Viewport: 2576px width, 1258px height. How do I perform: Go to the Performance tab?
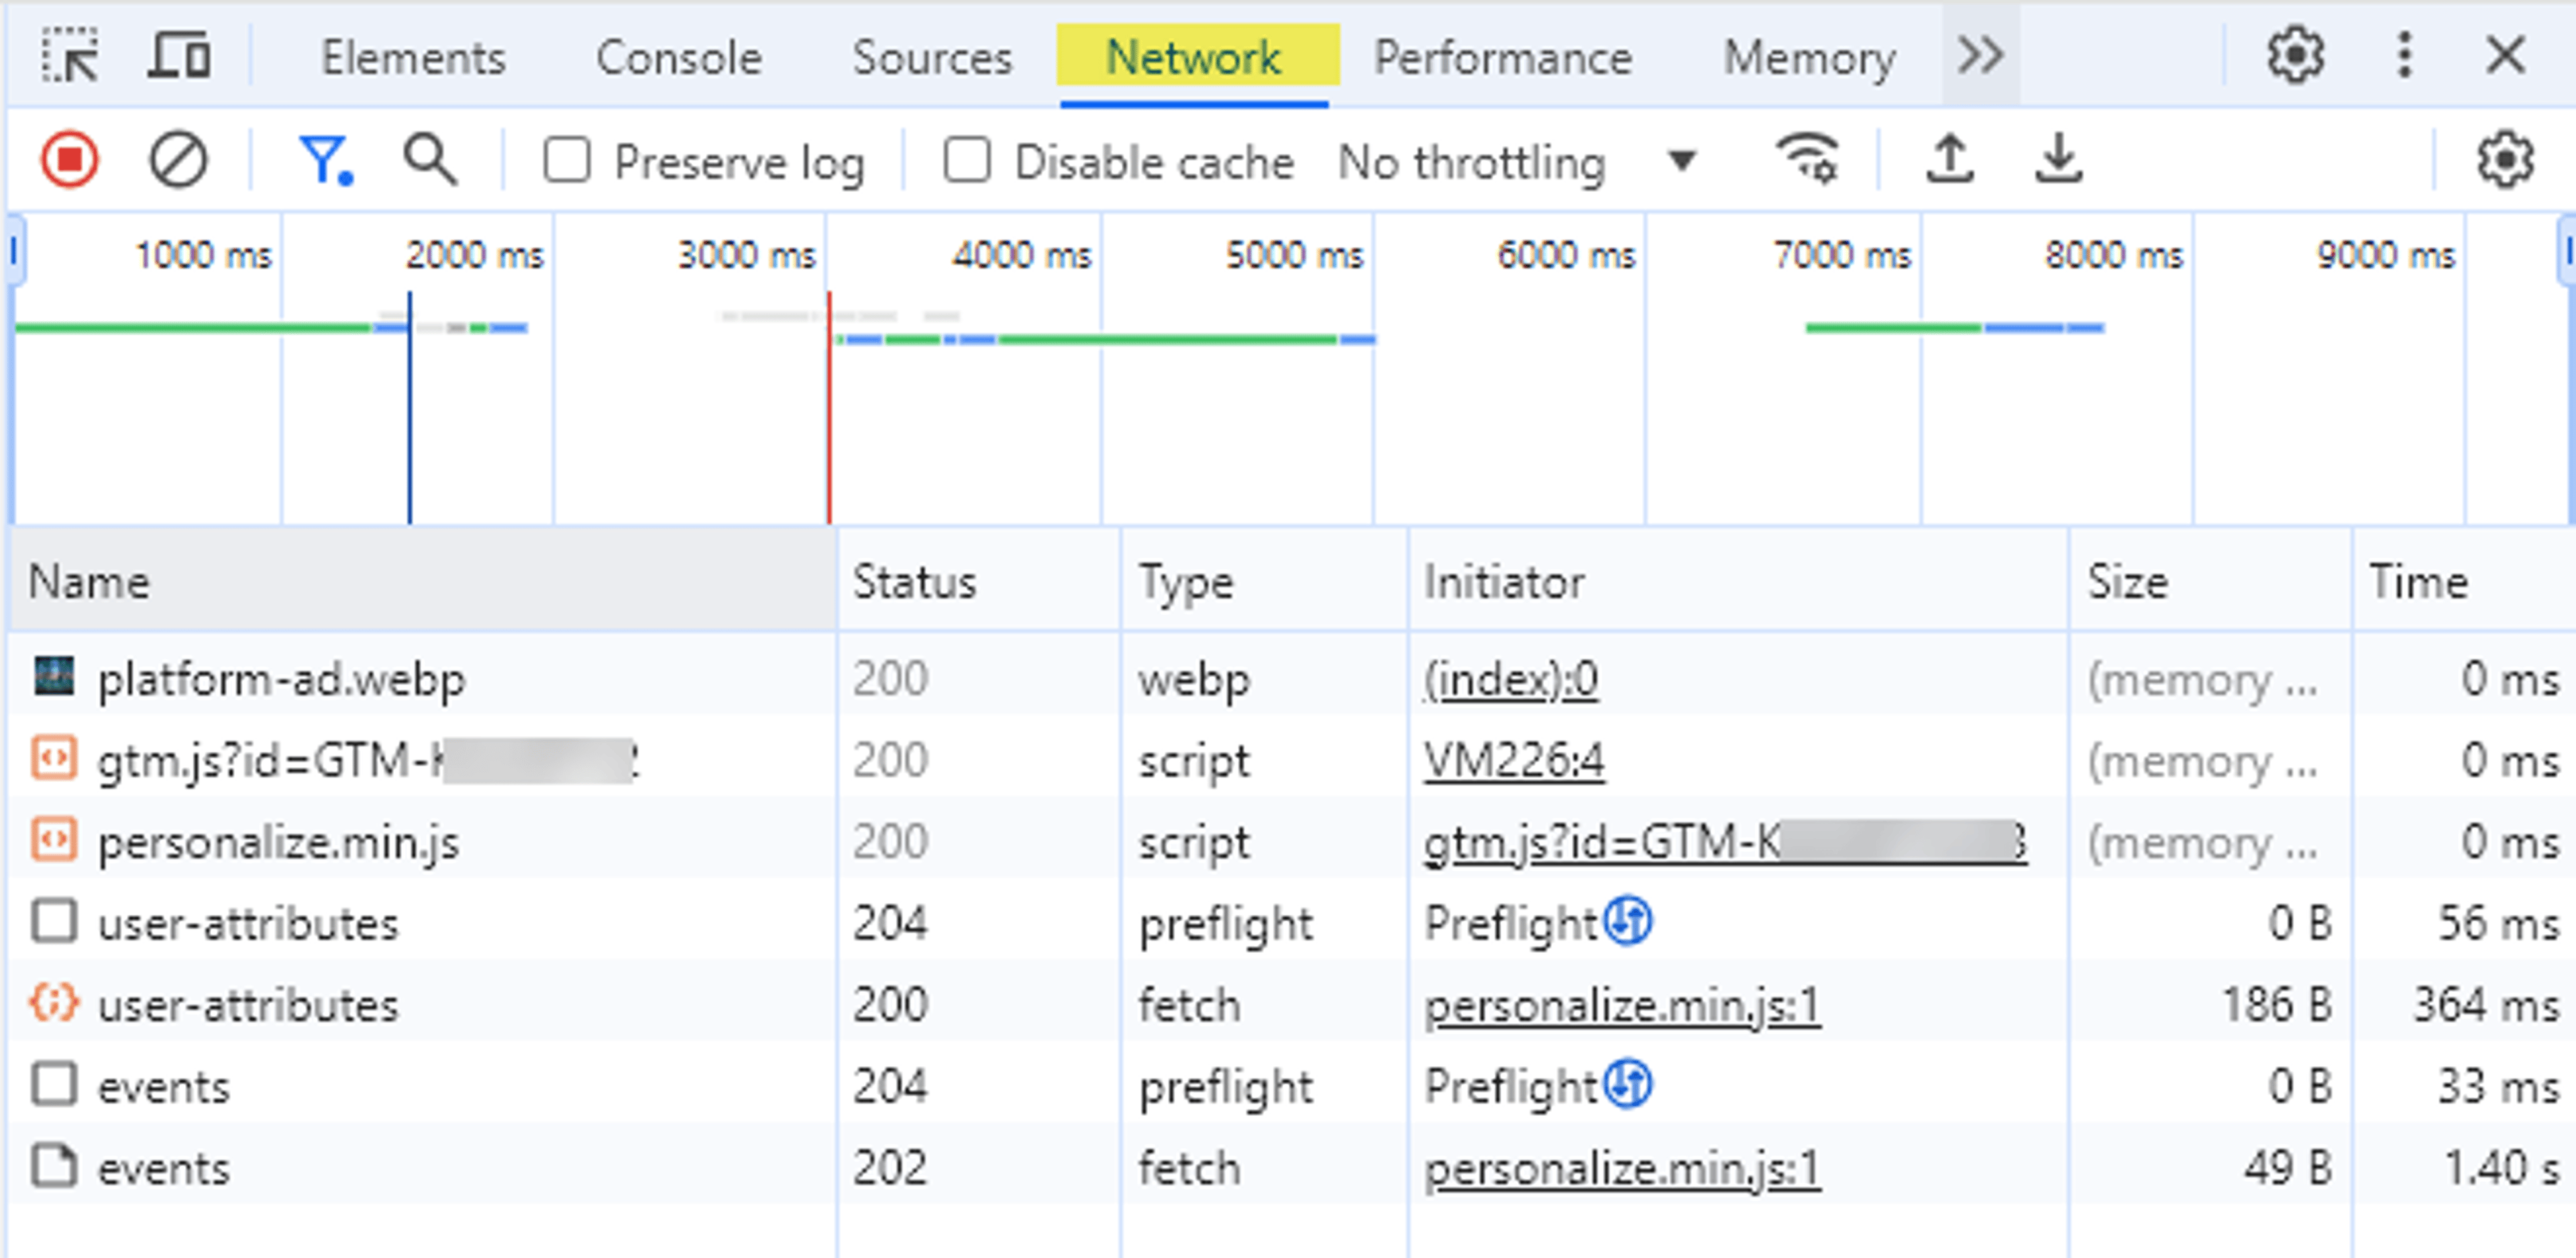click(1503, 58)
